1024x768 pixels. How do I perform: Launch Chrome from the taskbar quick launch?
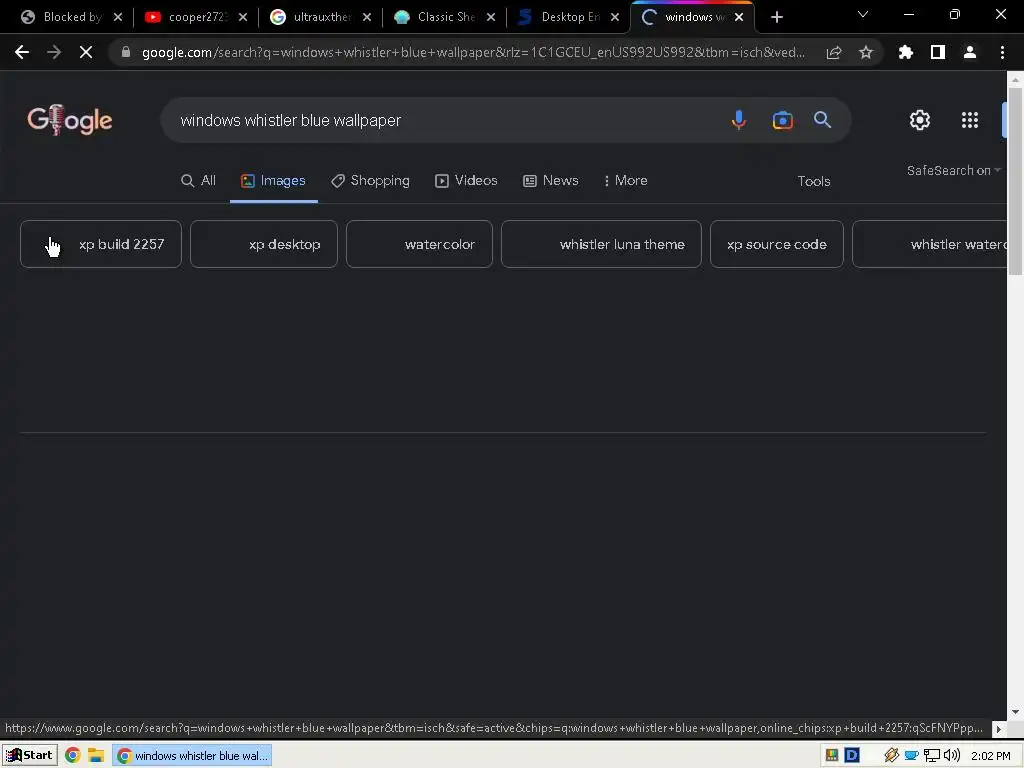72,756
